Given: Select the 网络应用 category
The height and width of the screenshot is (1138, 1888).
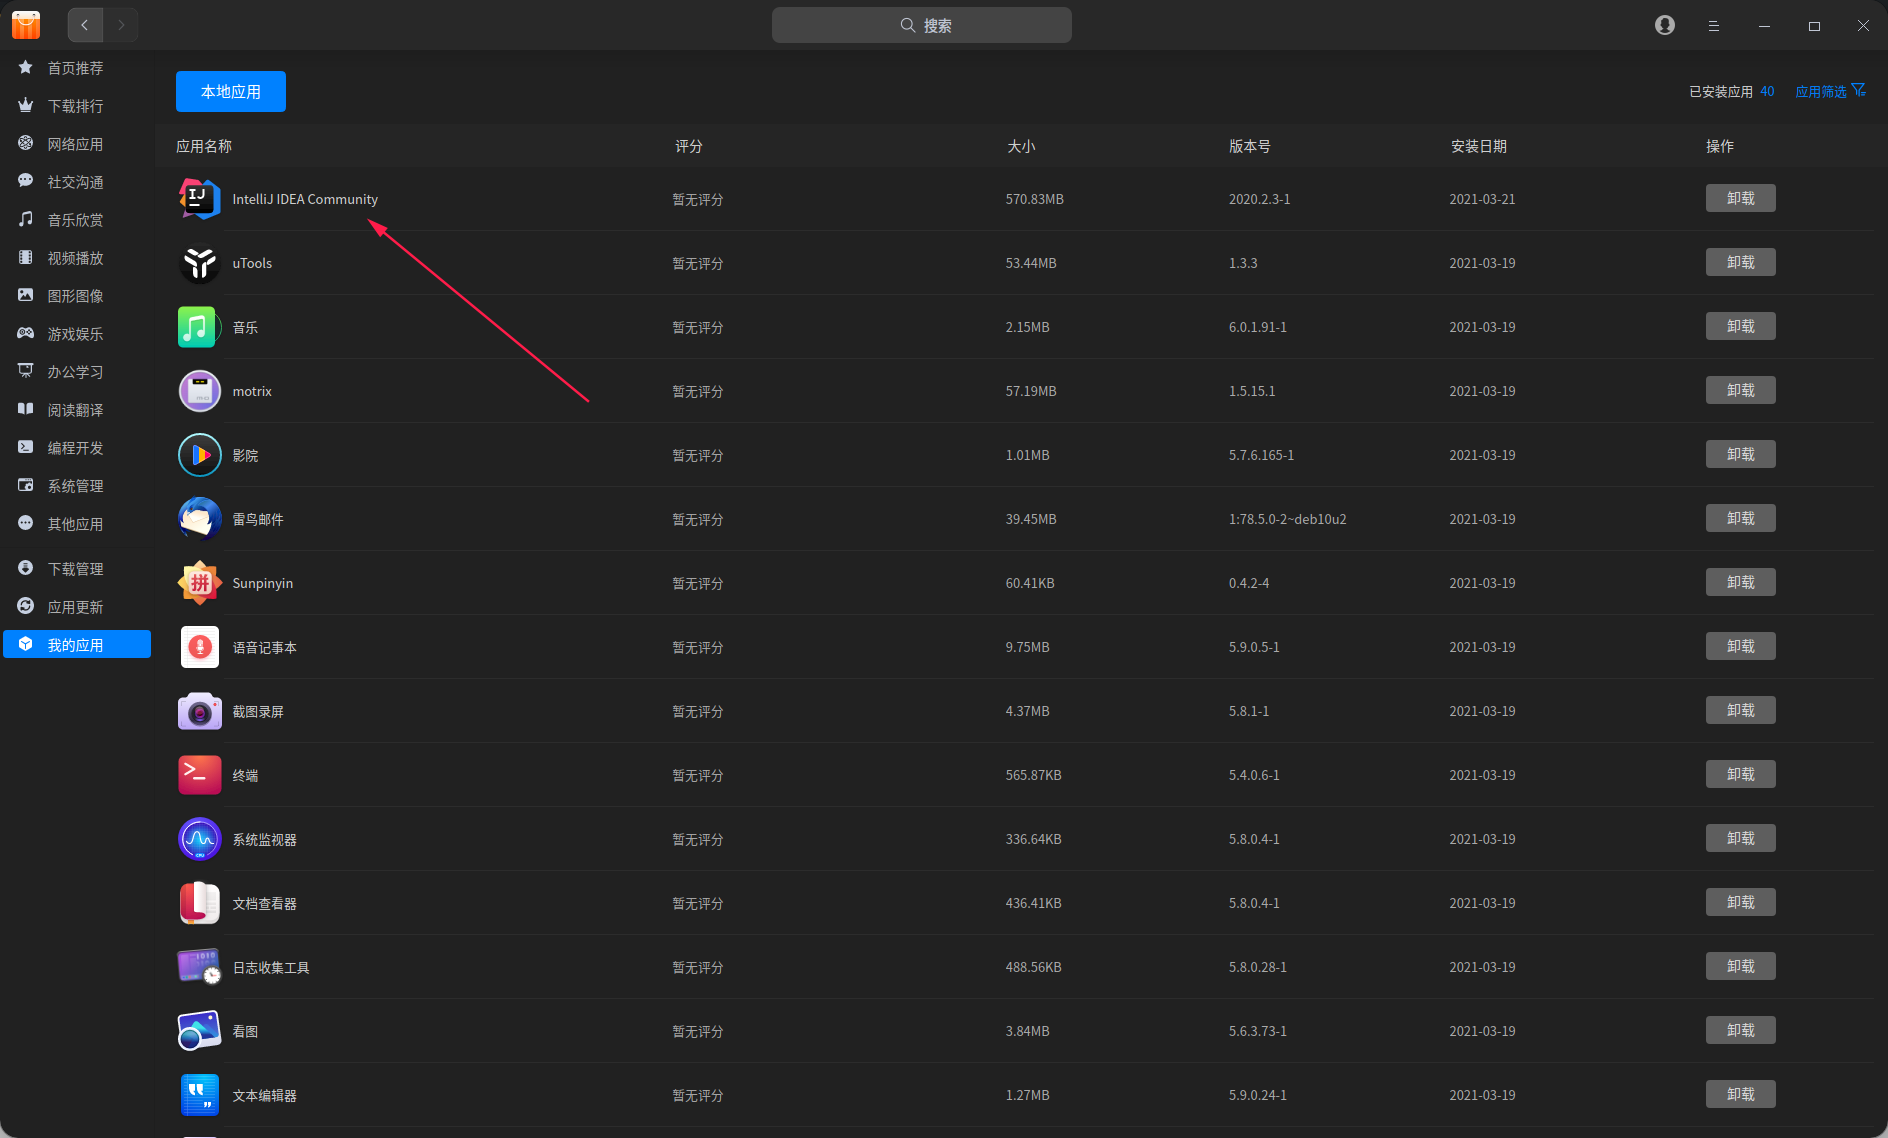Looking at the screenshot, I should 77,144.
